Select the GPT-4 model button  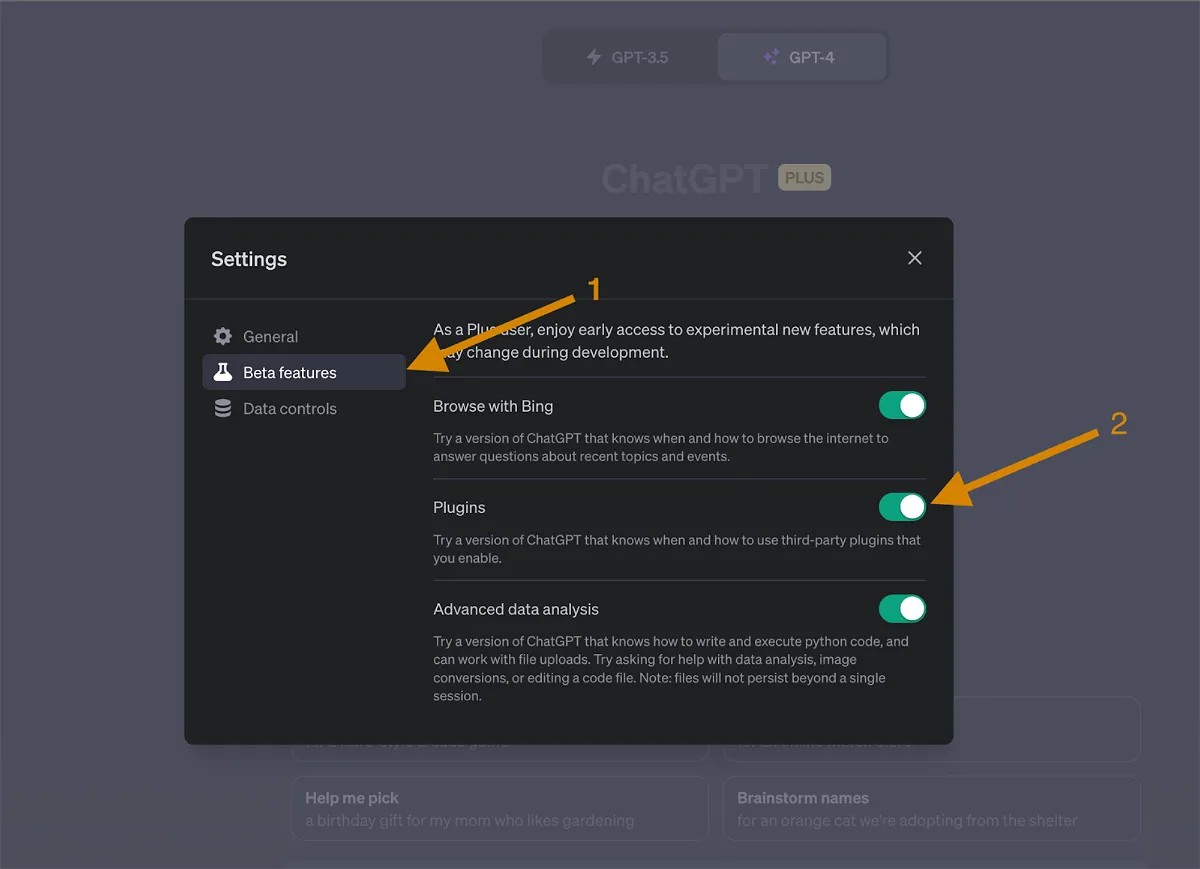click(801, 57)
